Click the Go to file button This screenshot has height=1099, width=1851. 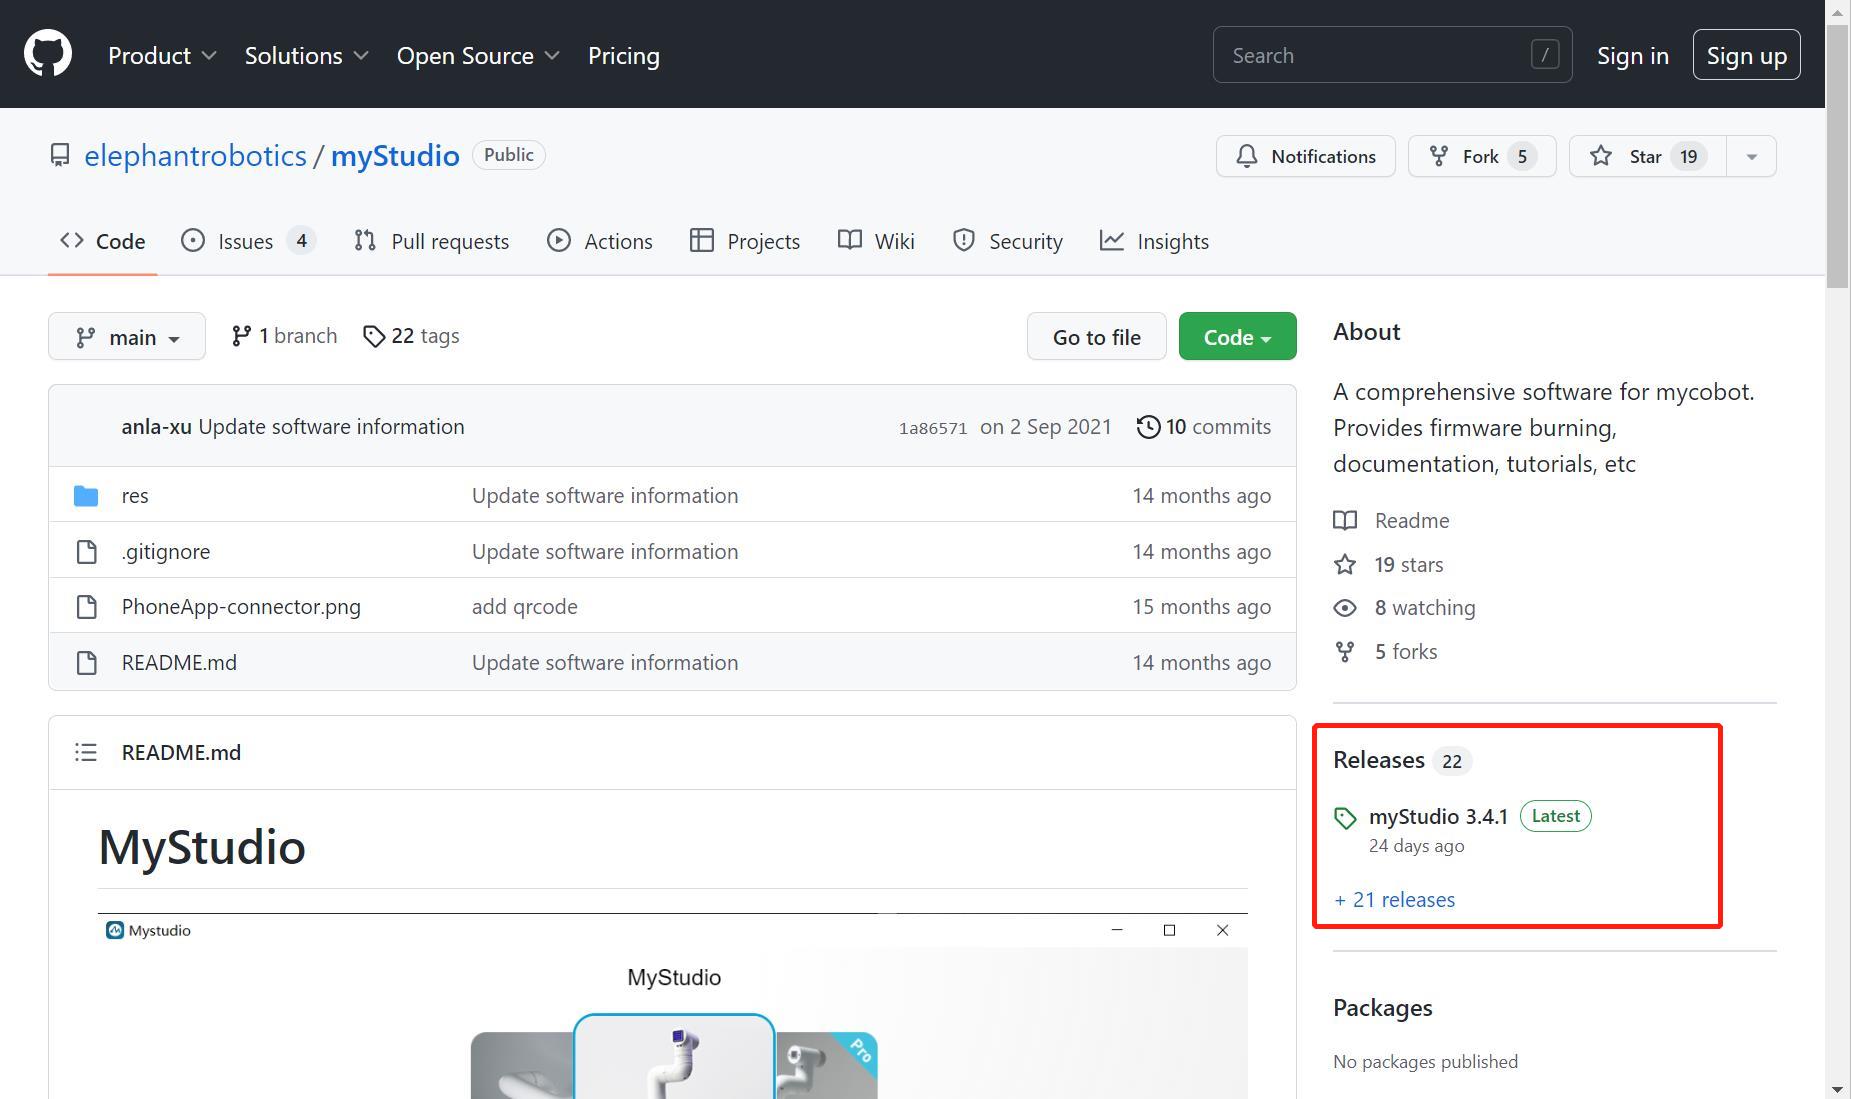click(x=1096, y=337)
